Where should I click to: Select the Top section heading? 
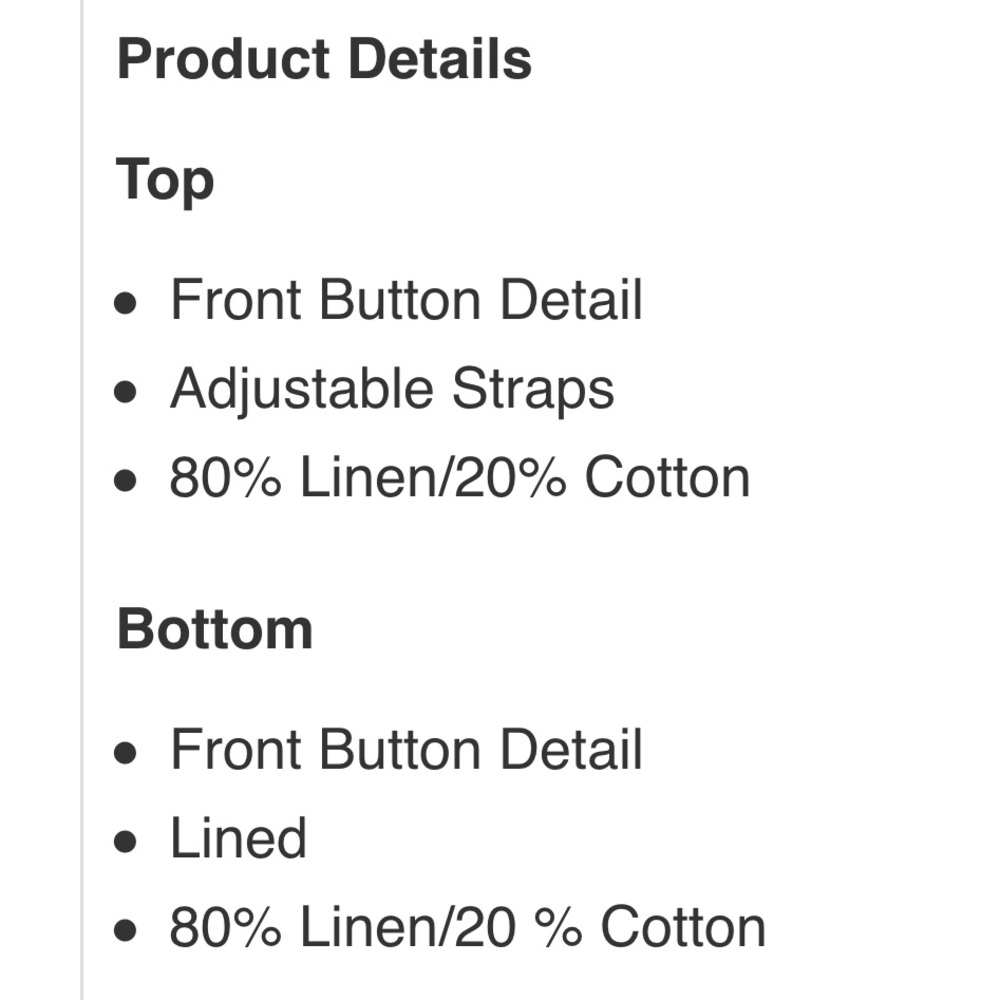point(165,181)
